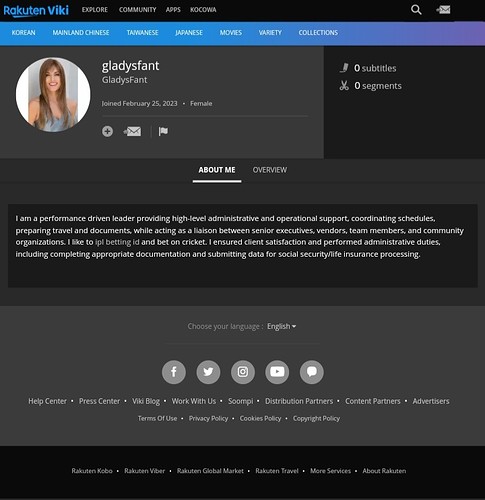Open the English language dropdown
The height and width of the screenshot is (500, 485).
pos(281,326)
